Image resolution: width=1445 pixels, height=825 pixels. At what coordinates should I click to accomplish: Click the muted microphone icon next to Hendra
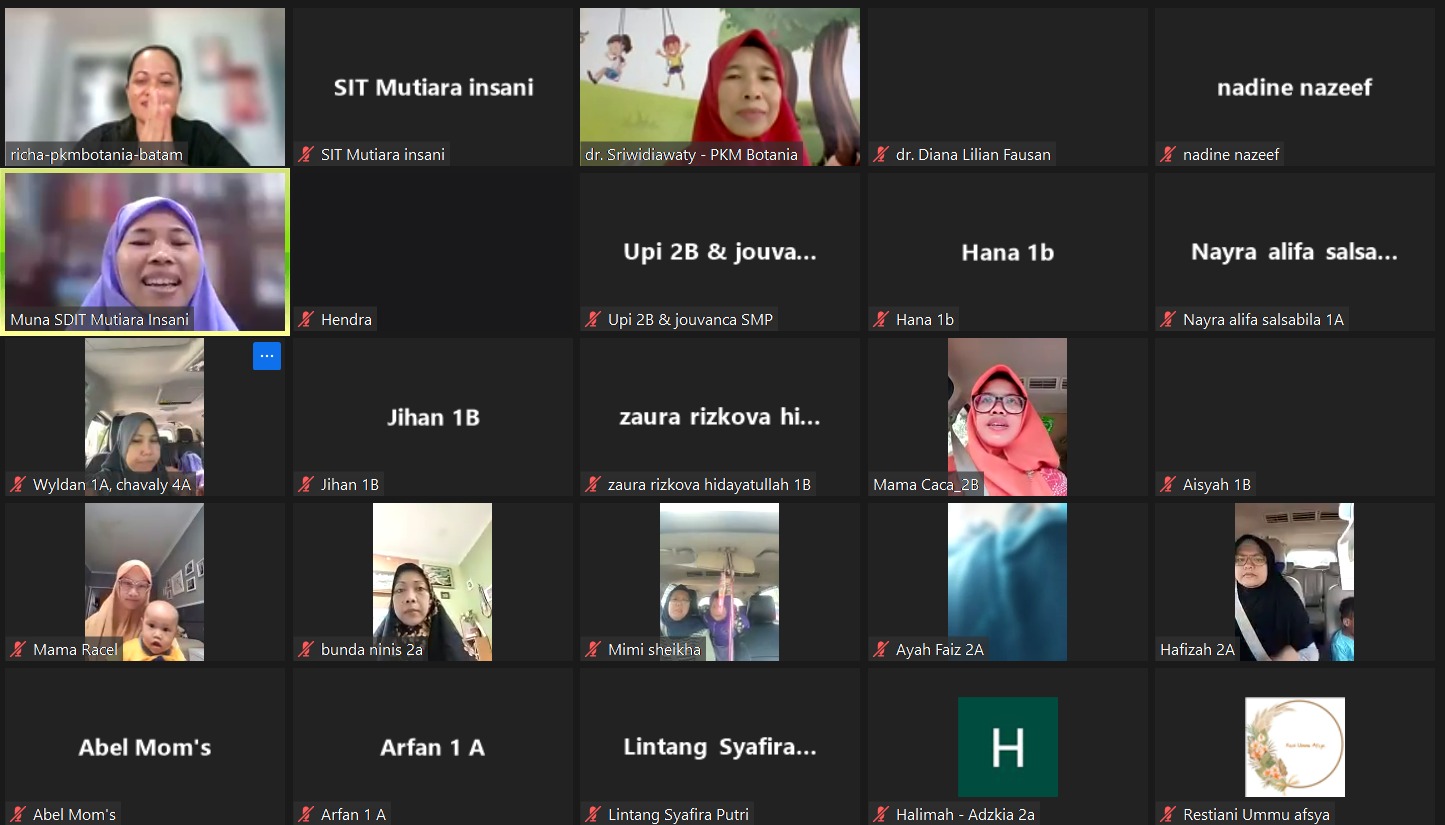(305, 319)
